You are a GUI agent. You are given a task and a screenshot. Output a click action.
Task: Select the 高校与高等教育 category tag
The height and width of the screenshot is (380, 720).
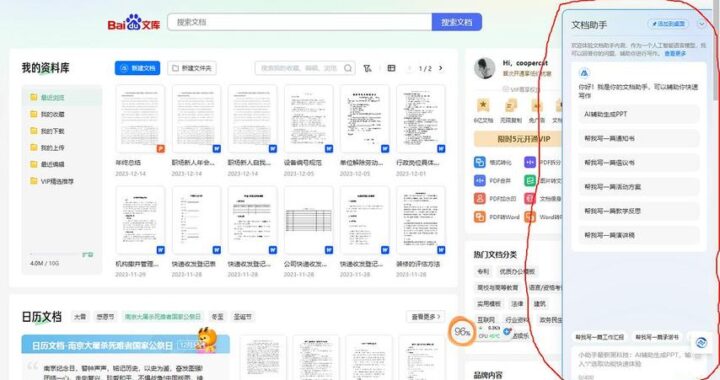498,287
